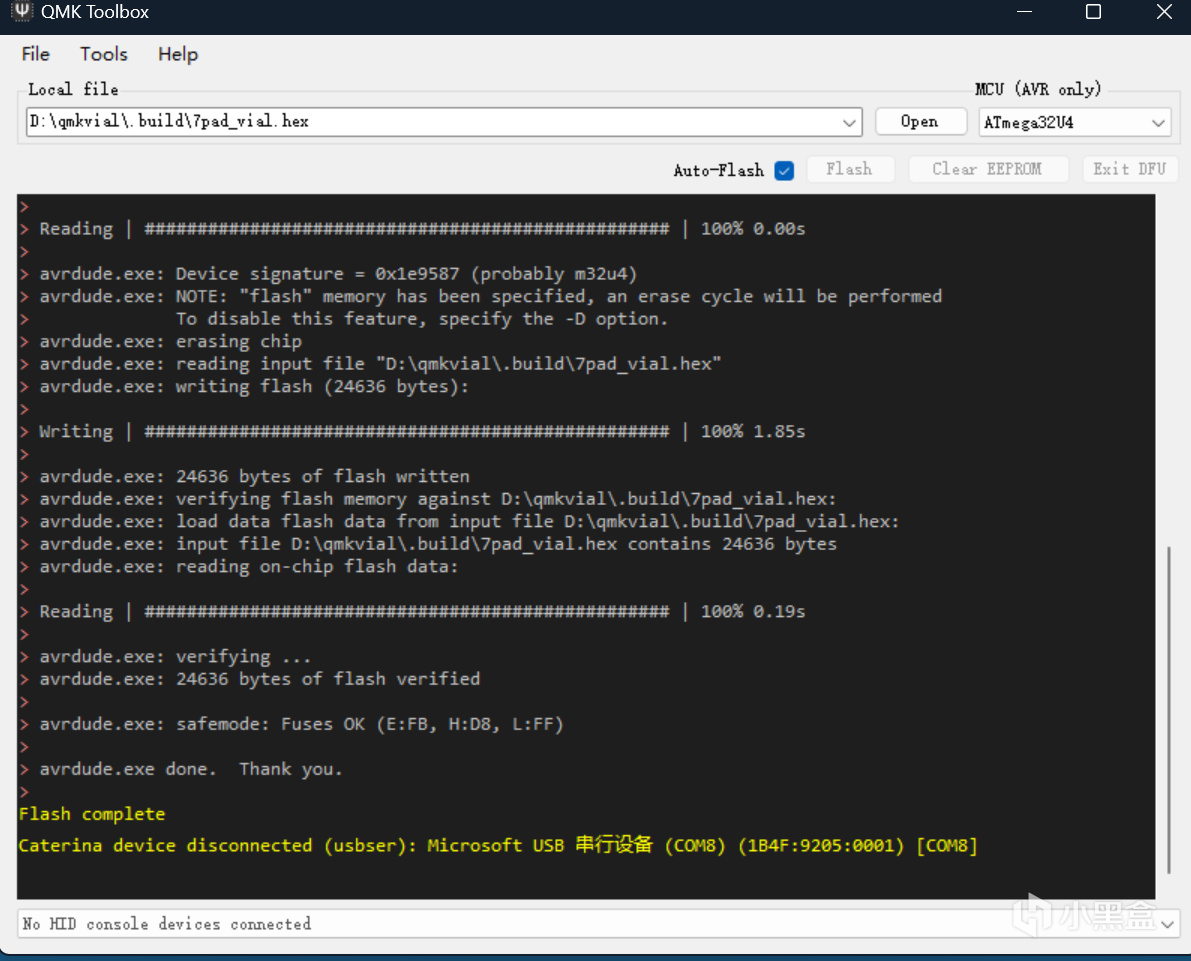Click the 'No HID console devices connected' text
Viewport: 1191px width, 961px height.
(166, 924)
